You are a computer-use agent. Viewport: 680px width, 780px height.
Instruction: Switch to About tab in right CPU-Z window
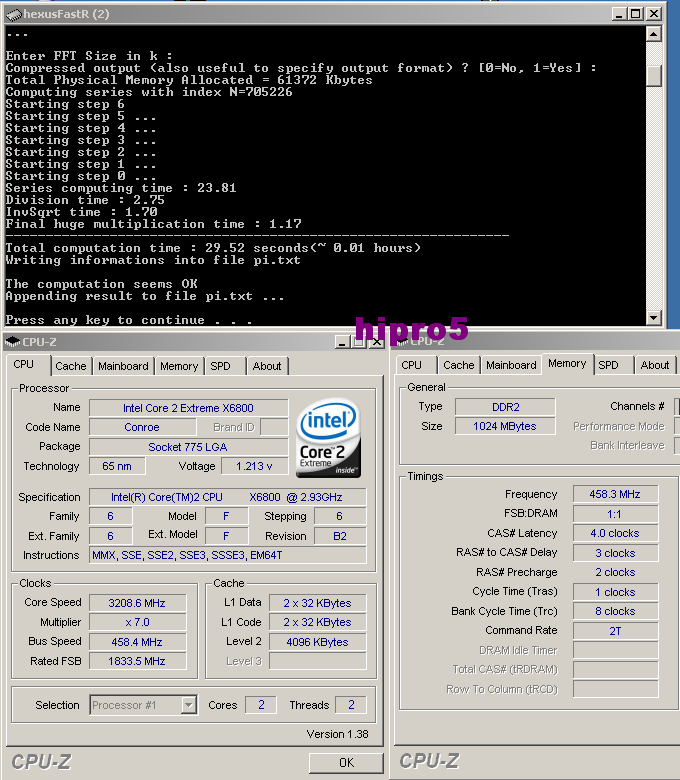point(655,365)
